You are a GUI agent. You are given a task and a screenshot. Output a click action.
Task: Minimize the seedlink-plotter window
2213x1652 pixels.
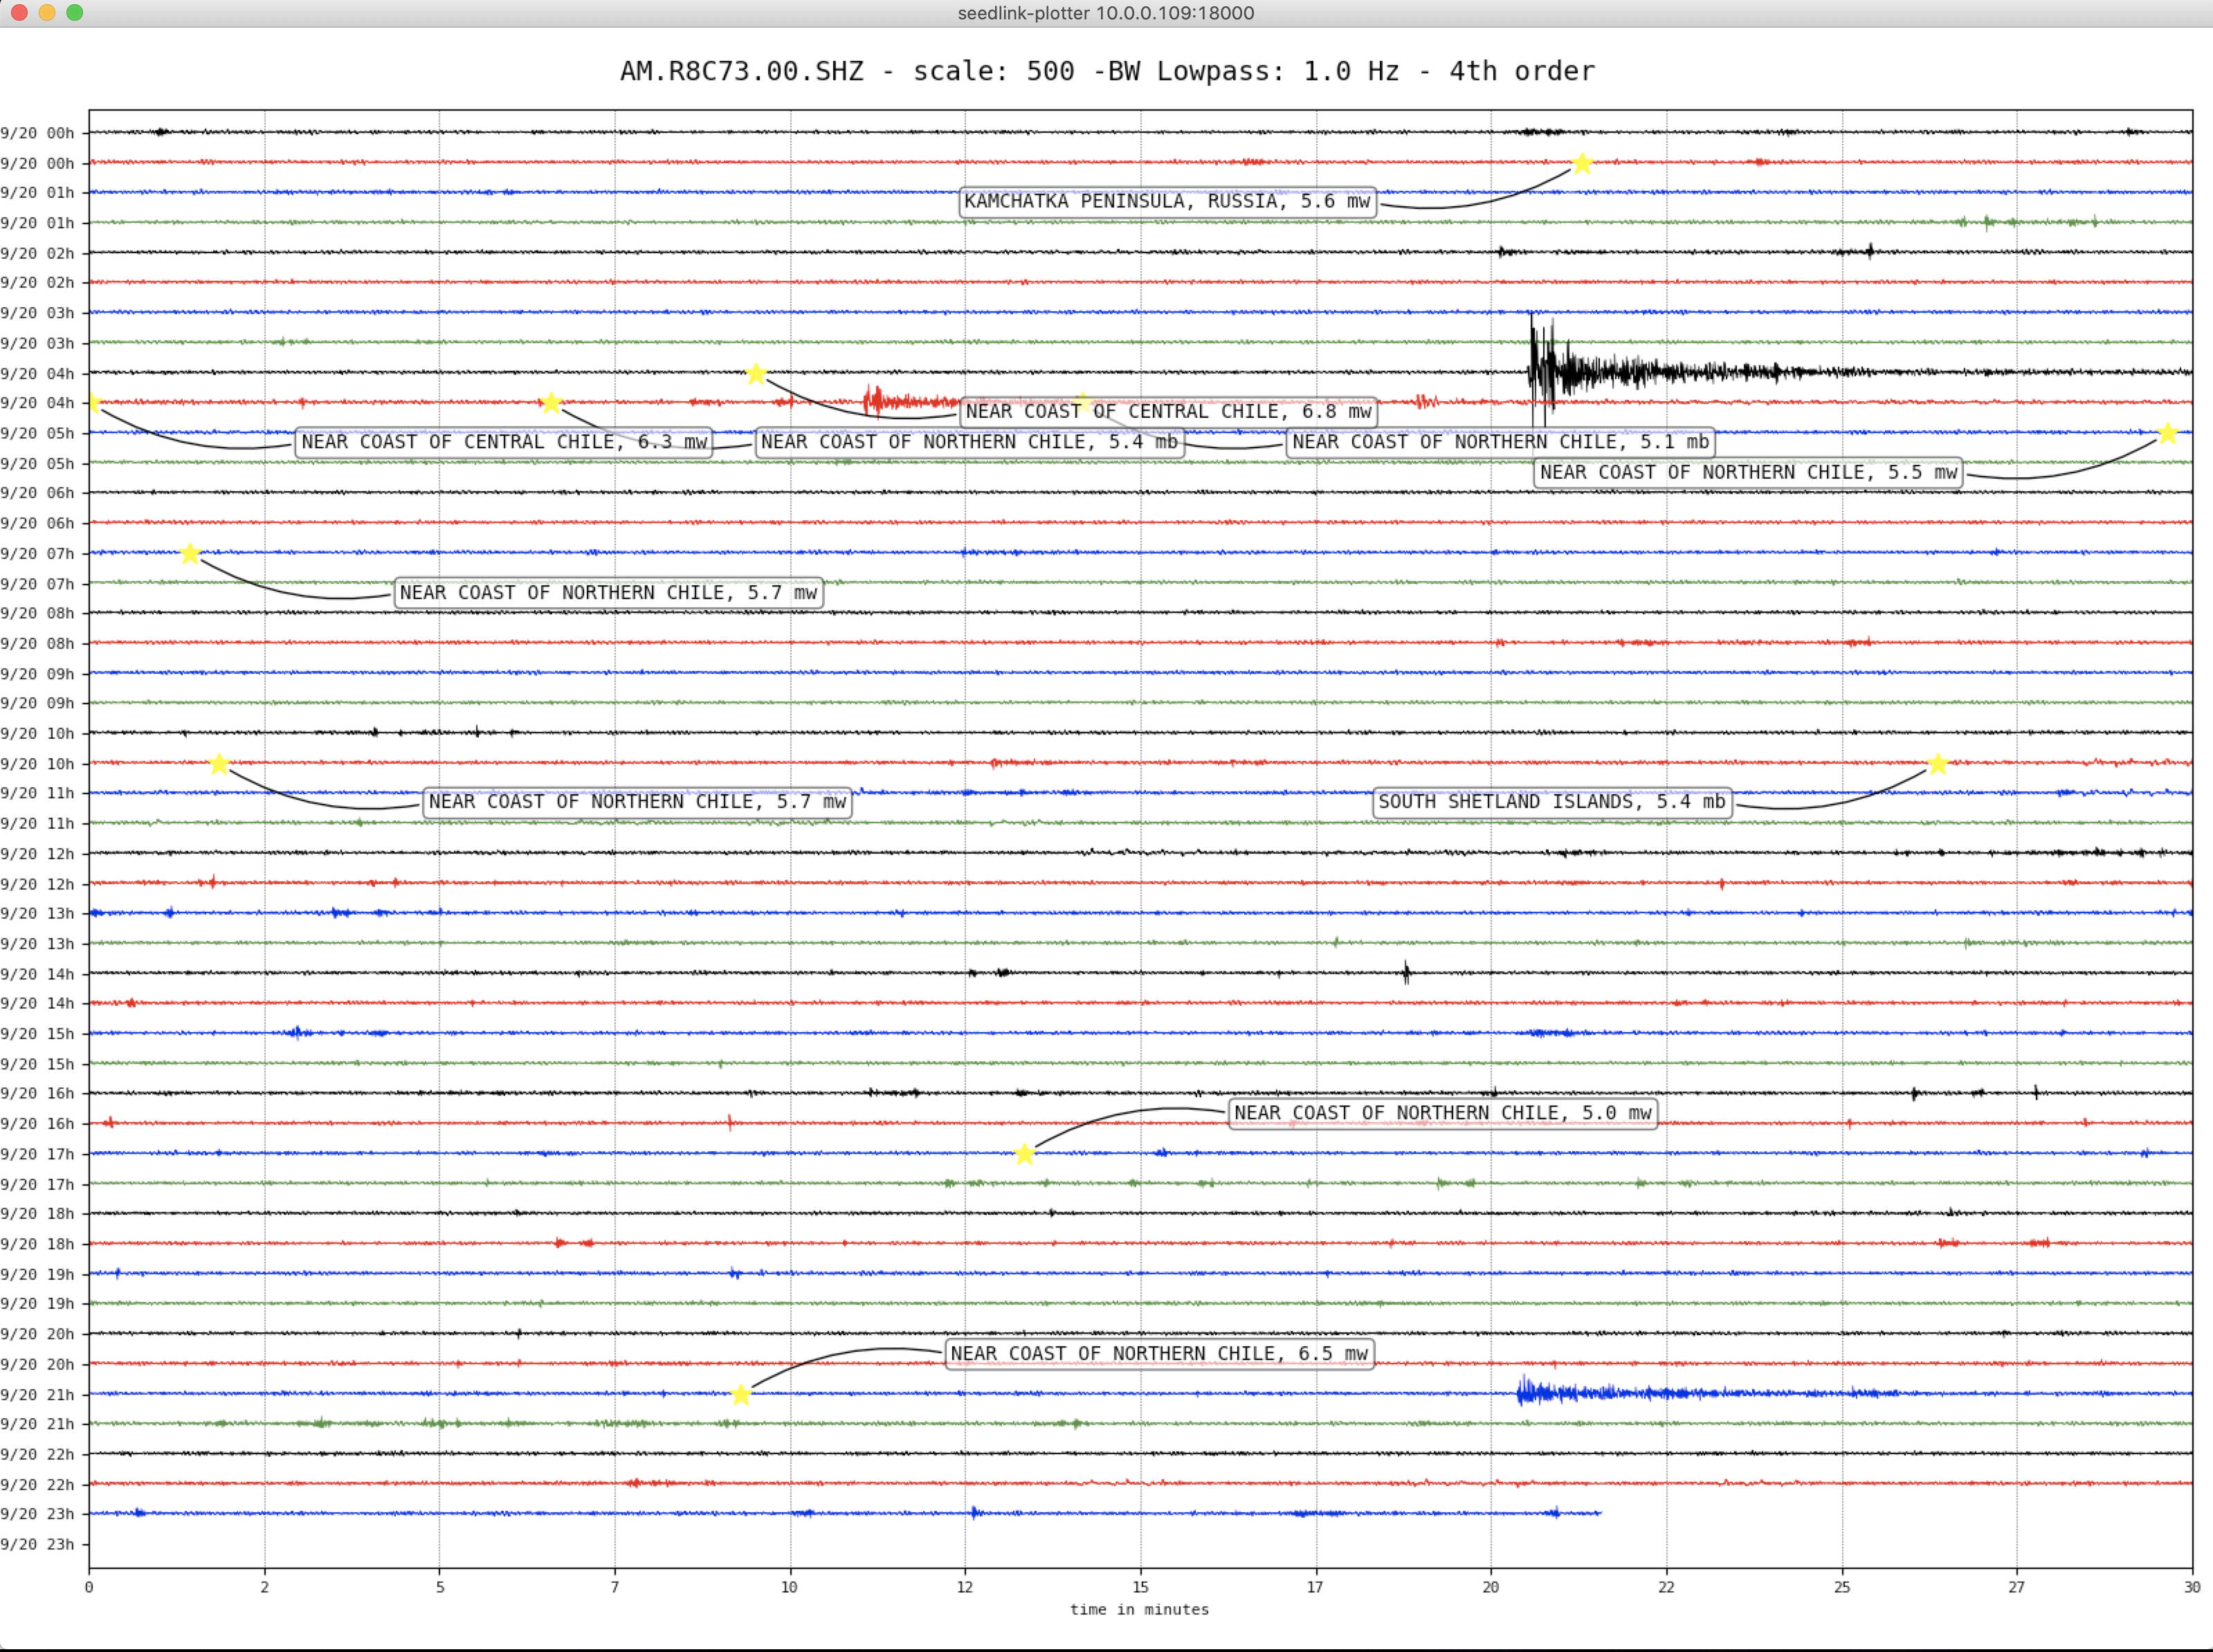(46, 12)
